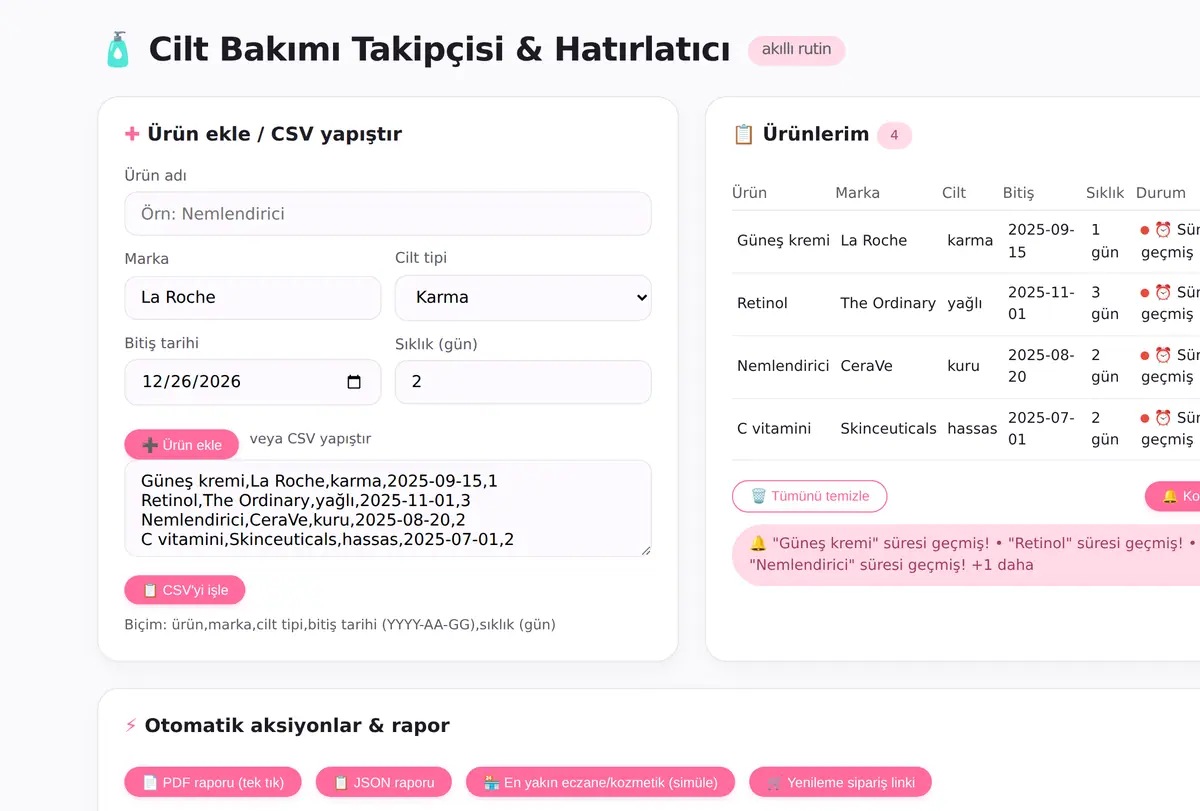Click the JSON raporu button
The image size is (1200, 811).
[x=384, y=782]
